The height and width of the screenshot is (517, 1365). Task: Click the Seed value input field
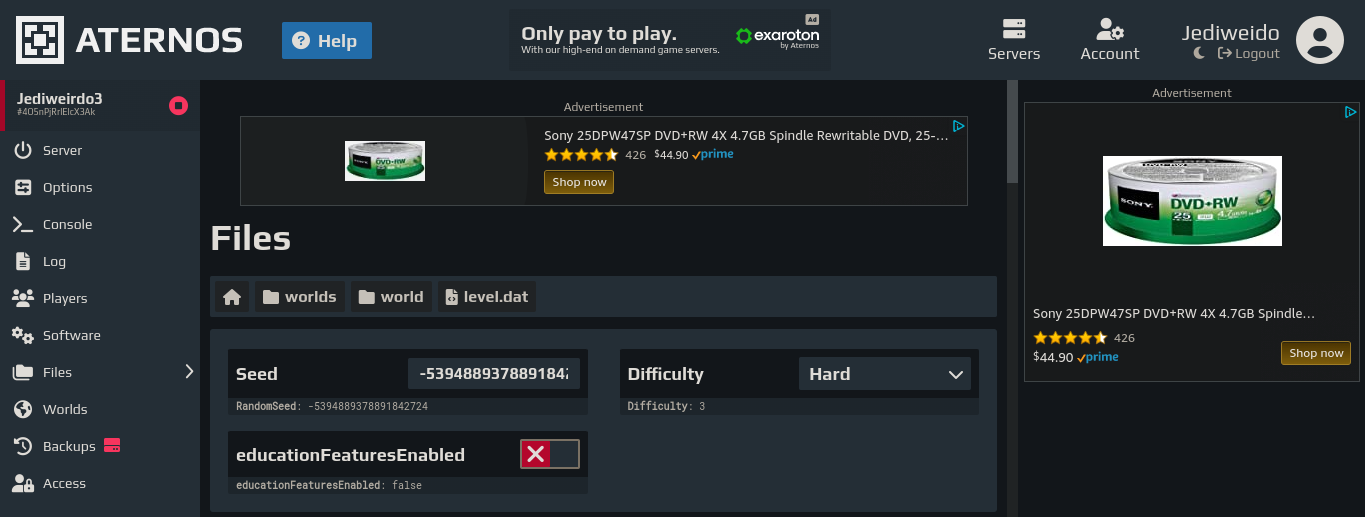494,374
